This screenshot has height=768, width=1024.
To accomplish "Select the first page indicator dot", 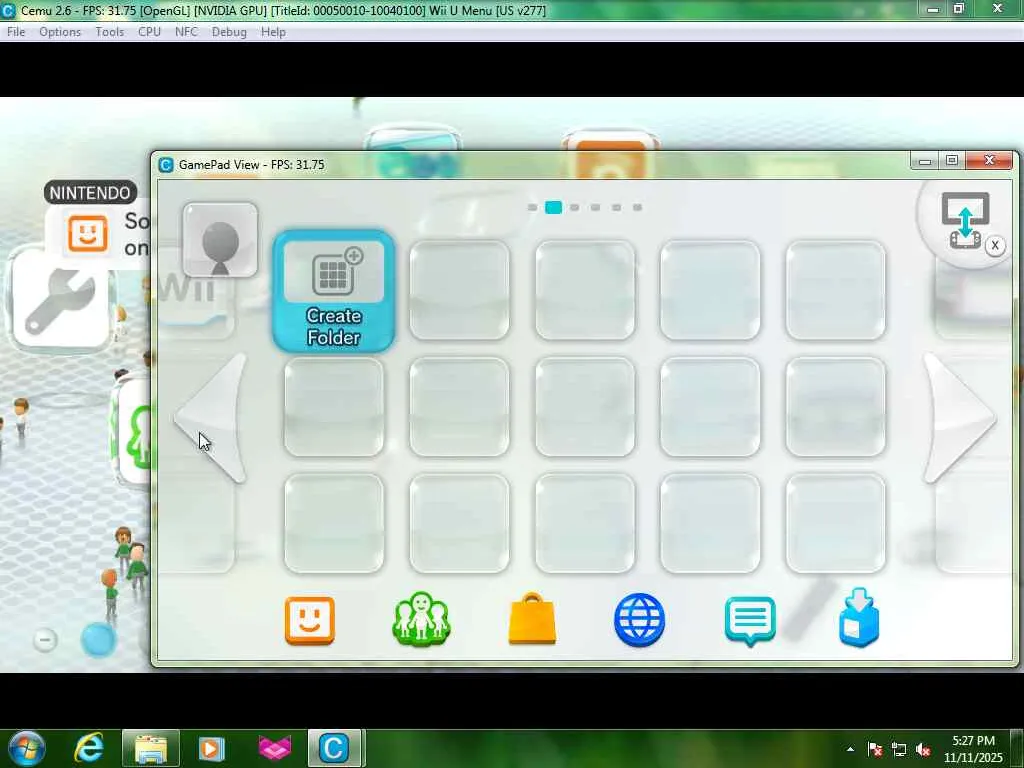I will (x=532, y=208).
